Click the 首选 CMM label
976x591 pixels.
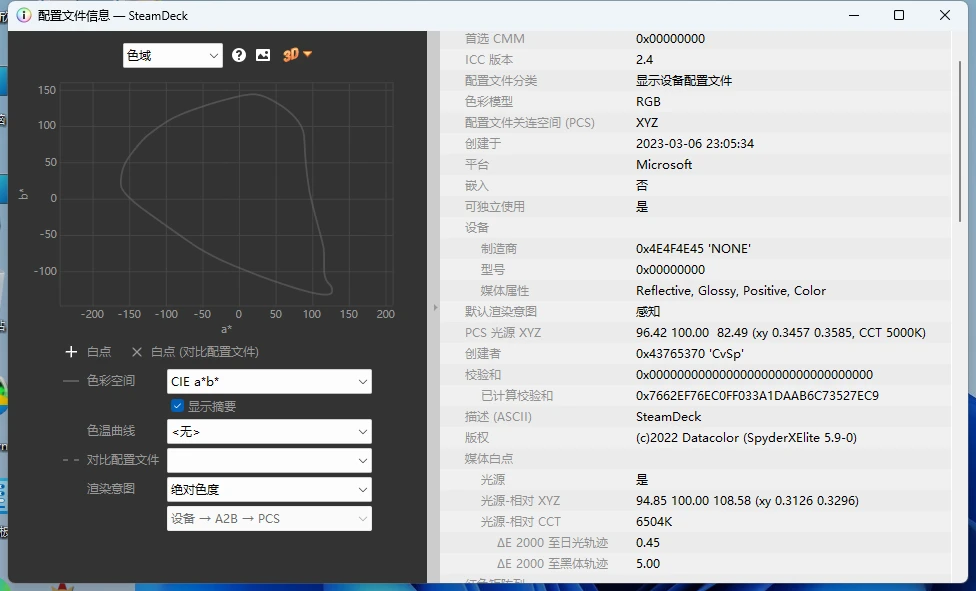pyautogui.click(x=495, y=39)
